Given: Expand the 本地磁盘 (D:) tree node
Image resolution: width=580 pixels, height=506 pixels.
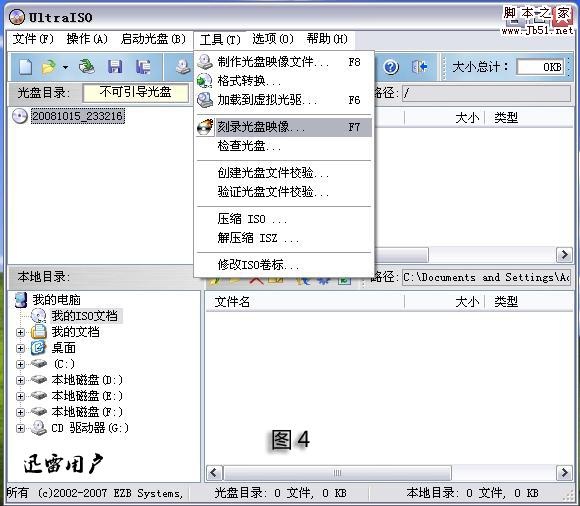Looking at the screenshot, I should (x=20, y=380).
